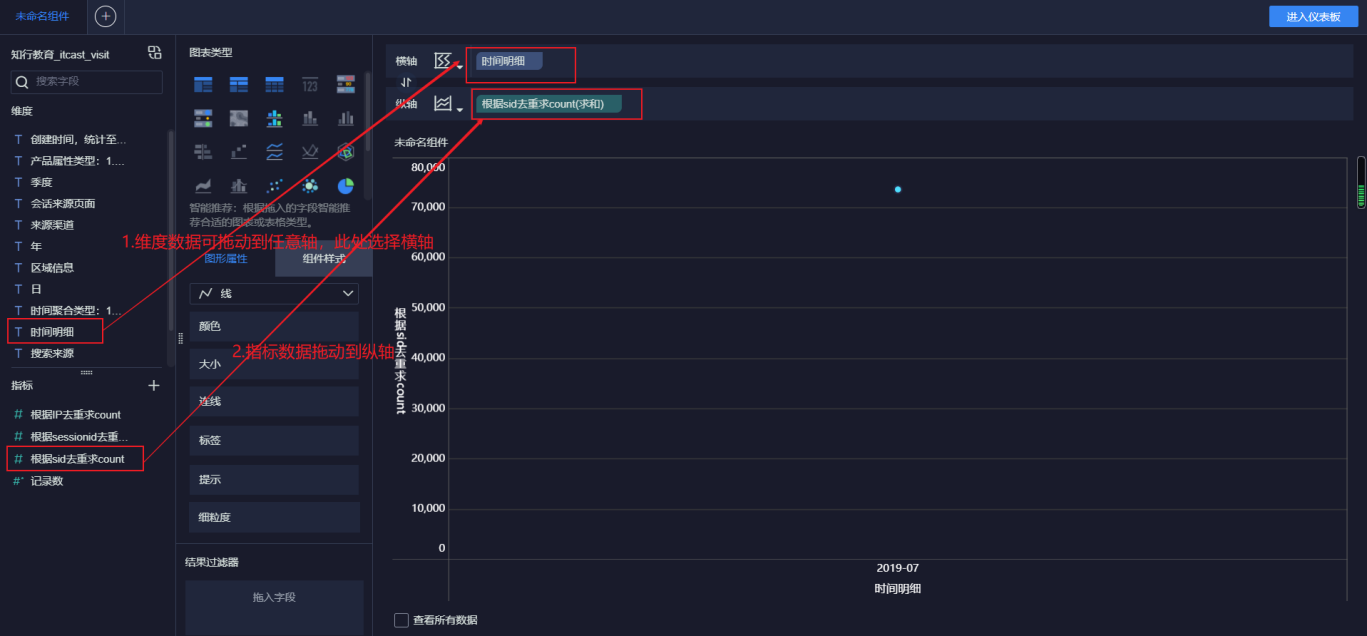Select the crosstab table chart type
Viewport: 1367px width, 636px height.
[x=239, y=84]
